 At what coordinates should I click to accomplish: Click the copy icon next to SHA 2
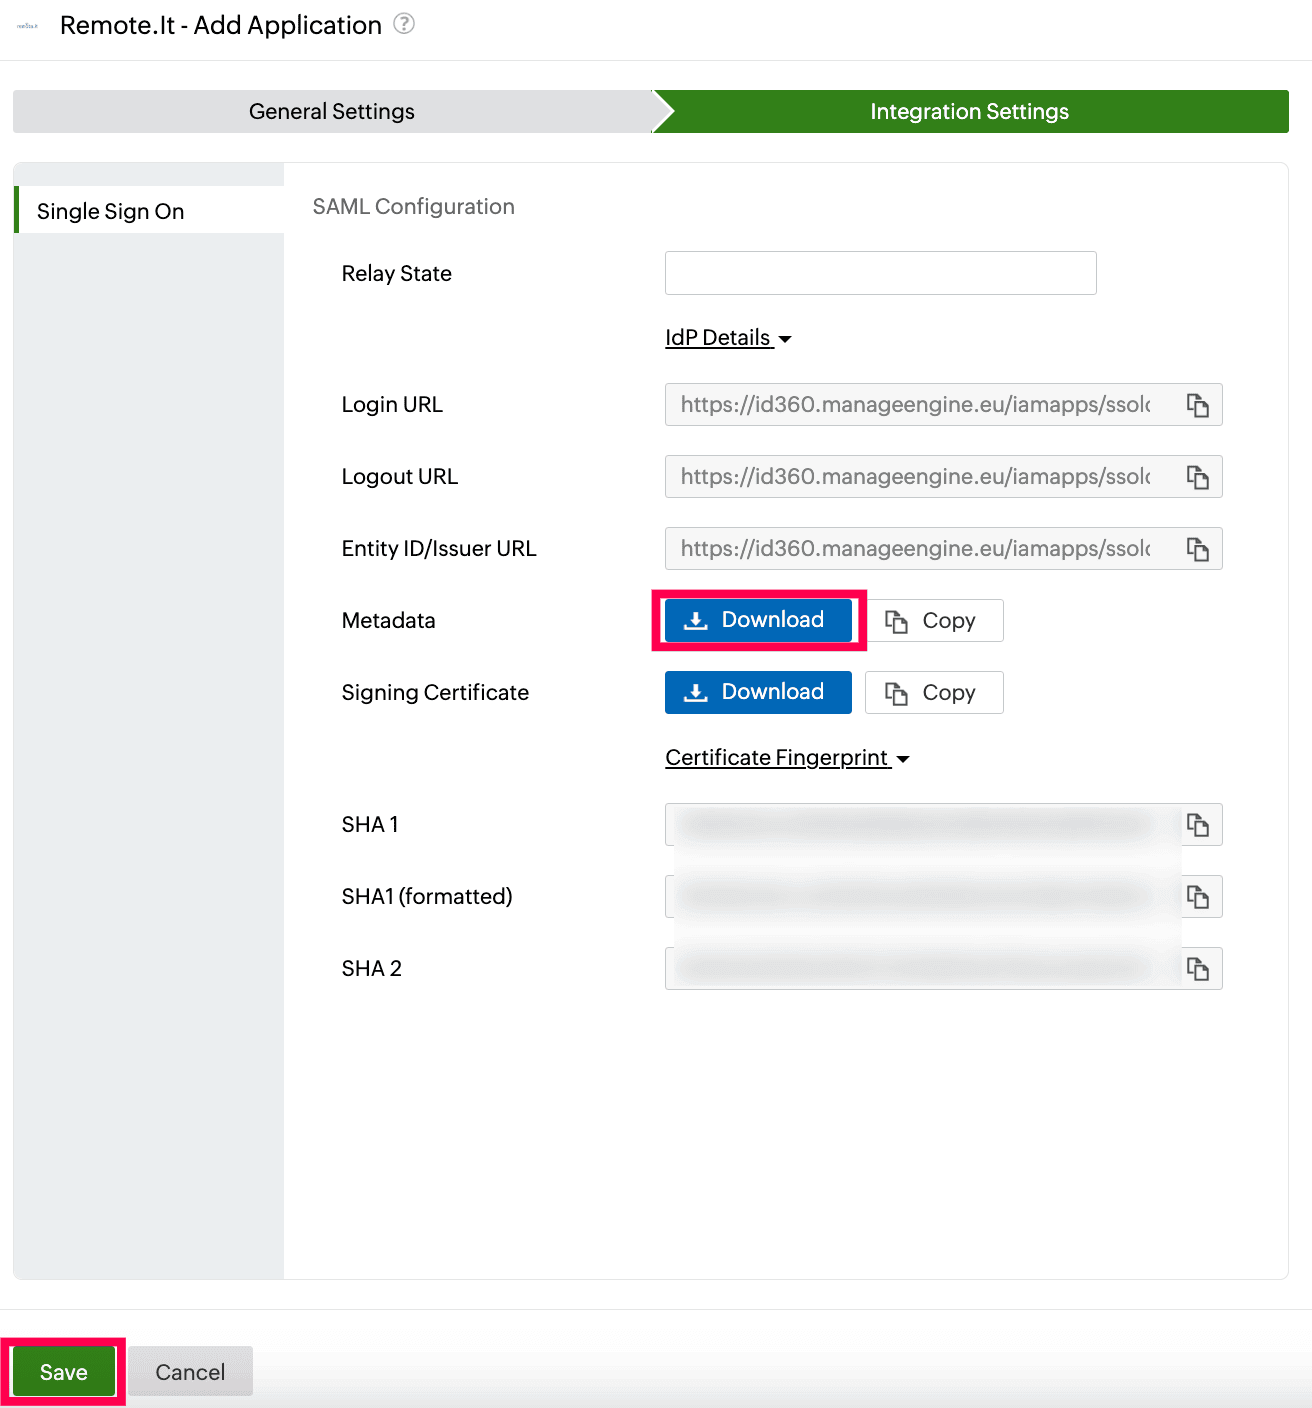click(1198, 968)
